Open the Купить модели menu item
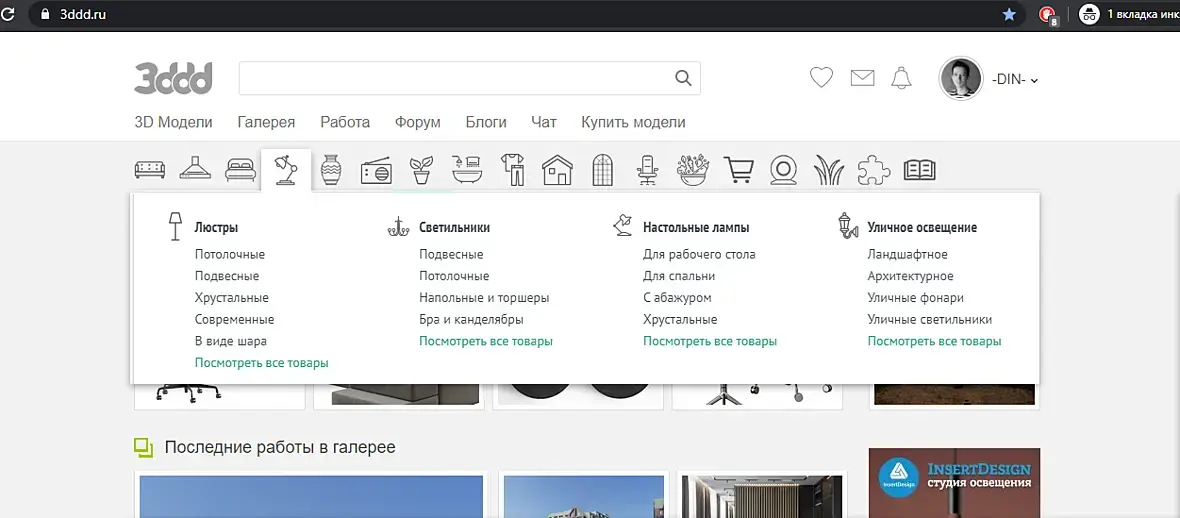Image resolution: width=1180 pixels, height=518 pixels. [633, 122]
